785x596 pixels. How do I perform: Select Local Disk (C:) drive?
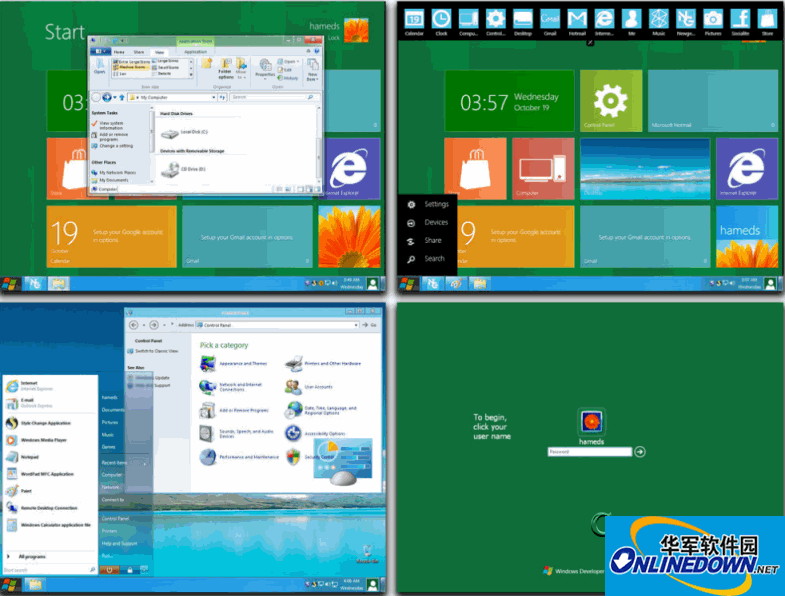click(184, 133)
